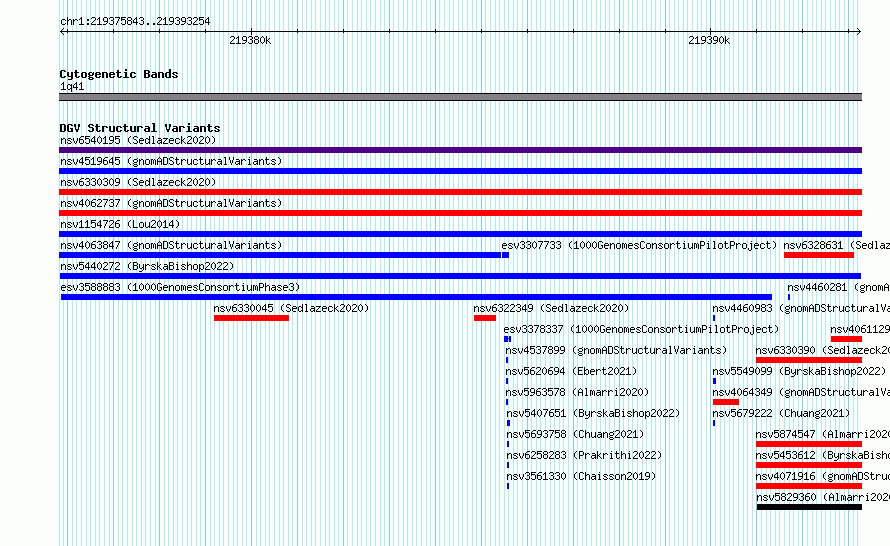
Task: Open the Cytogenetic Bands track heading
Action: pos(119,74)
